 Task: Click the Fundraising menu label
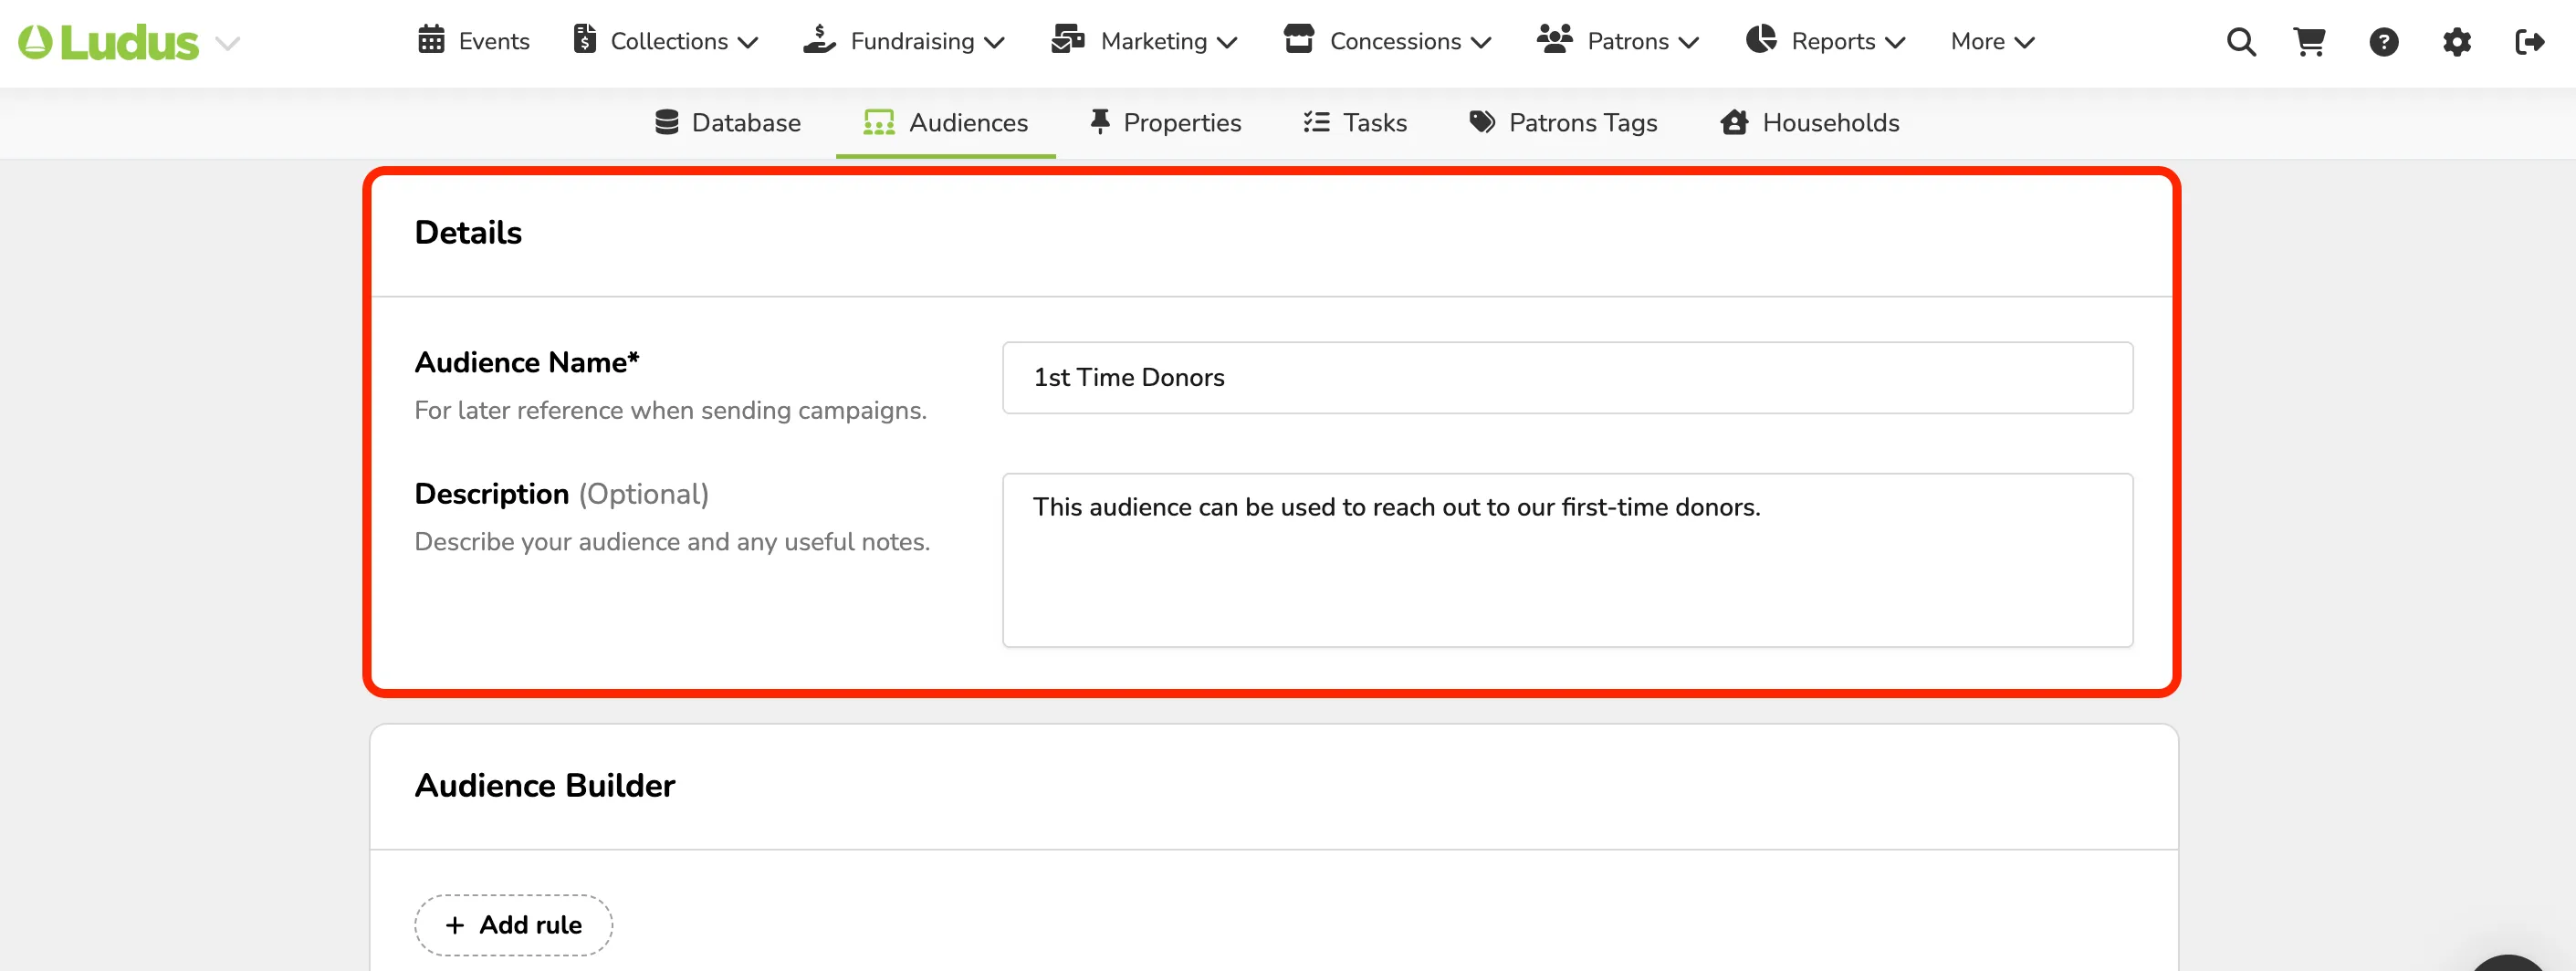click(x=912, y=41)
